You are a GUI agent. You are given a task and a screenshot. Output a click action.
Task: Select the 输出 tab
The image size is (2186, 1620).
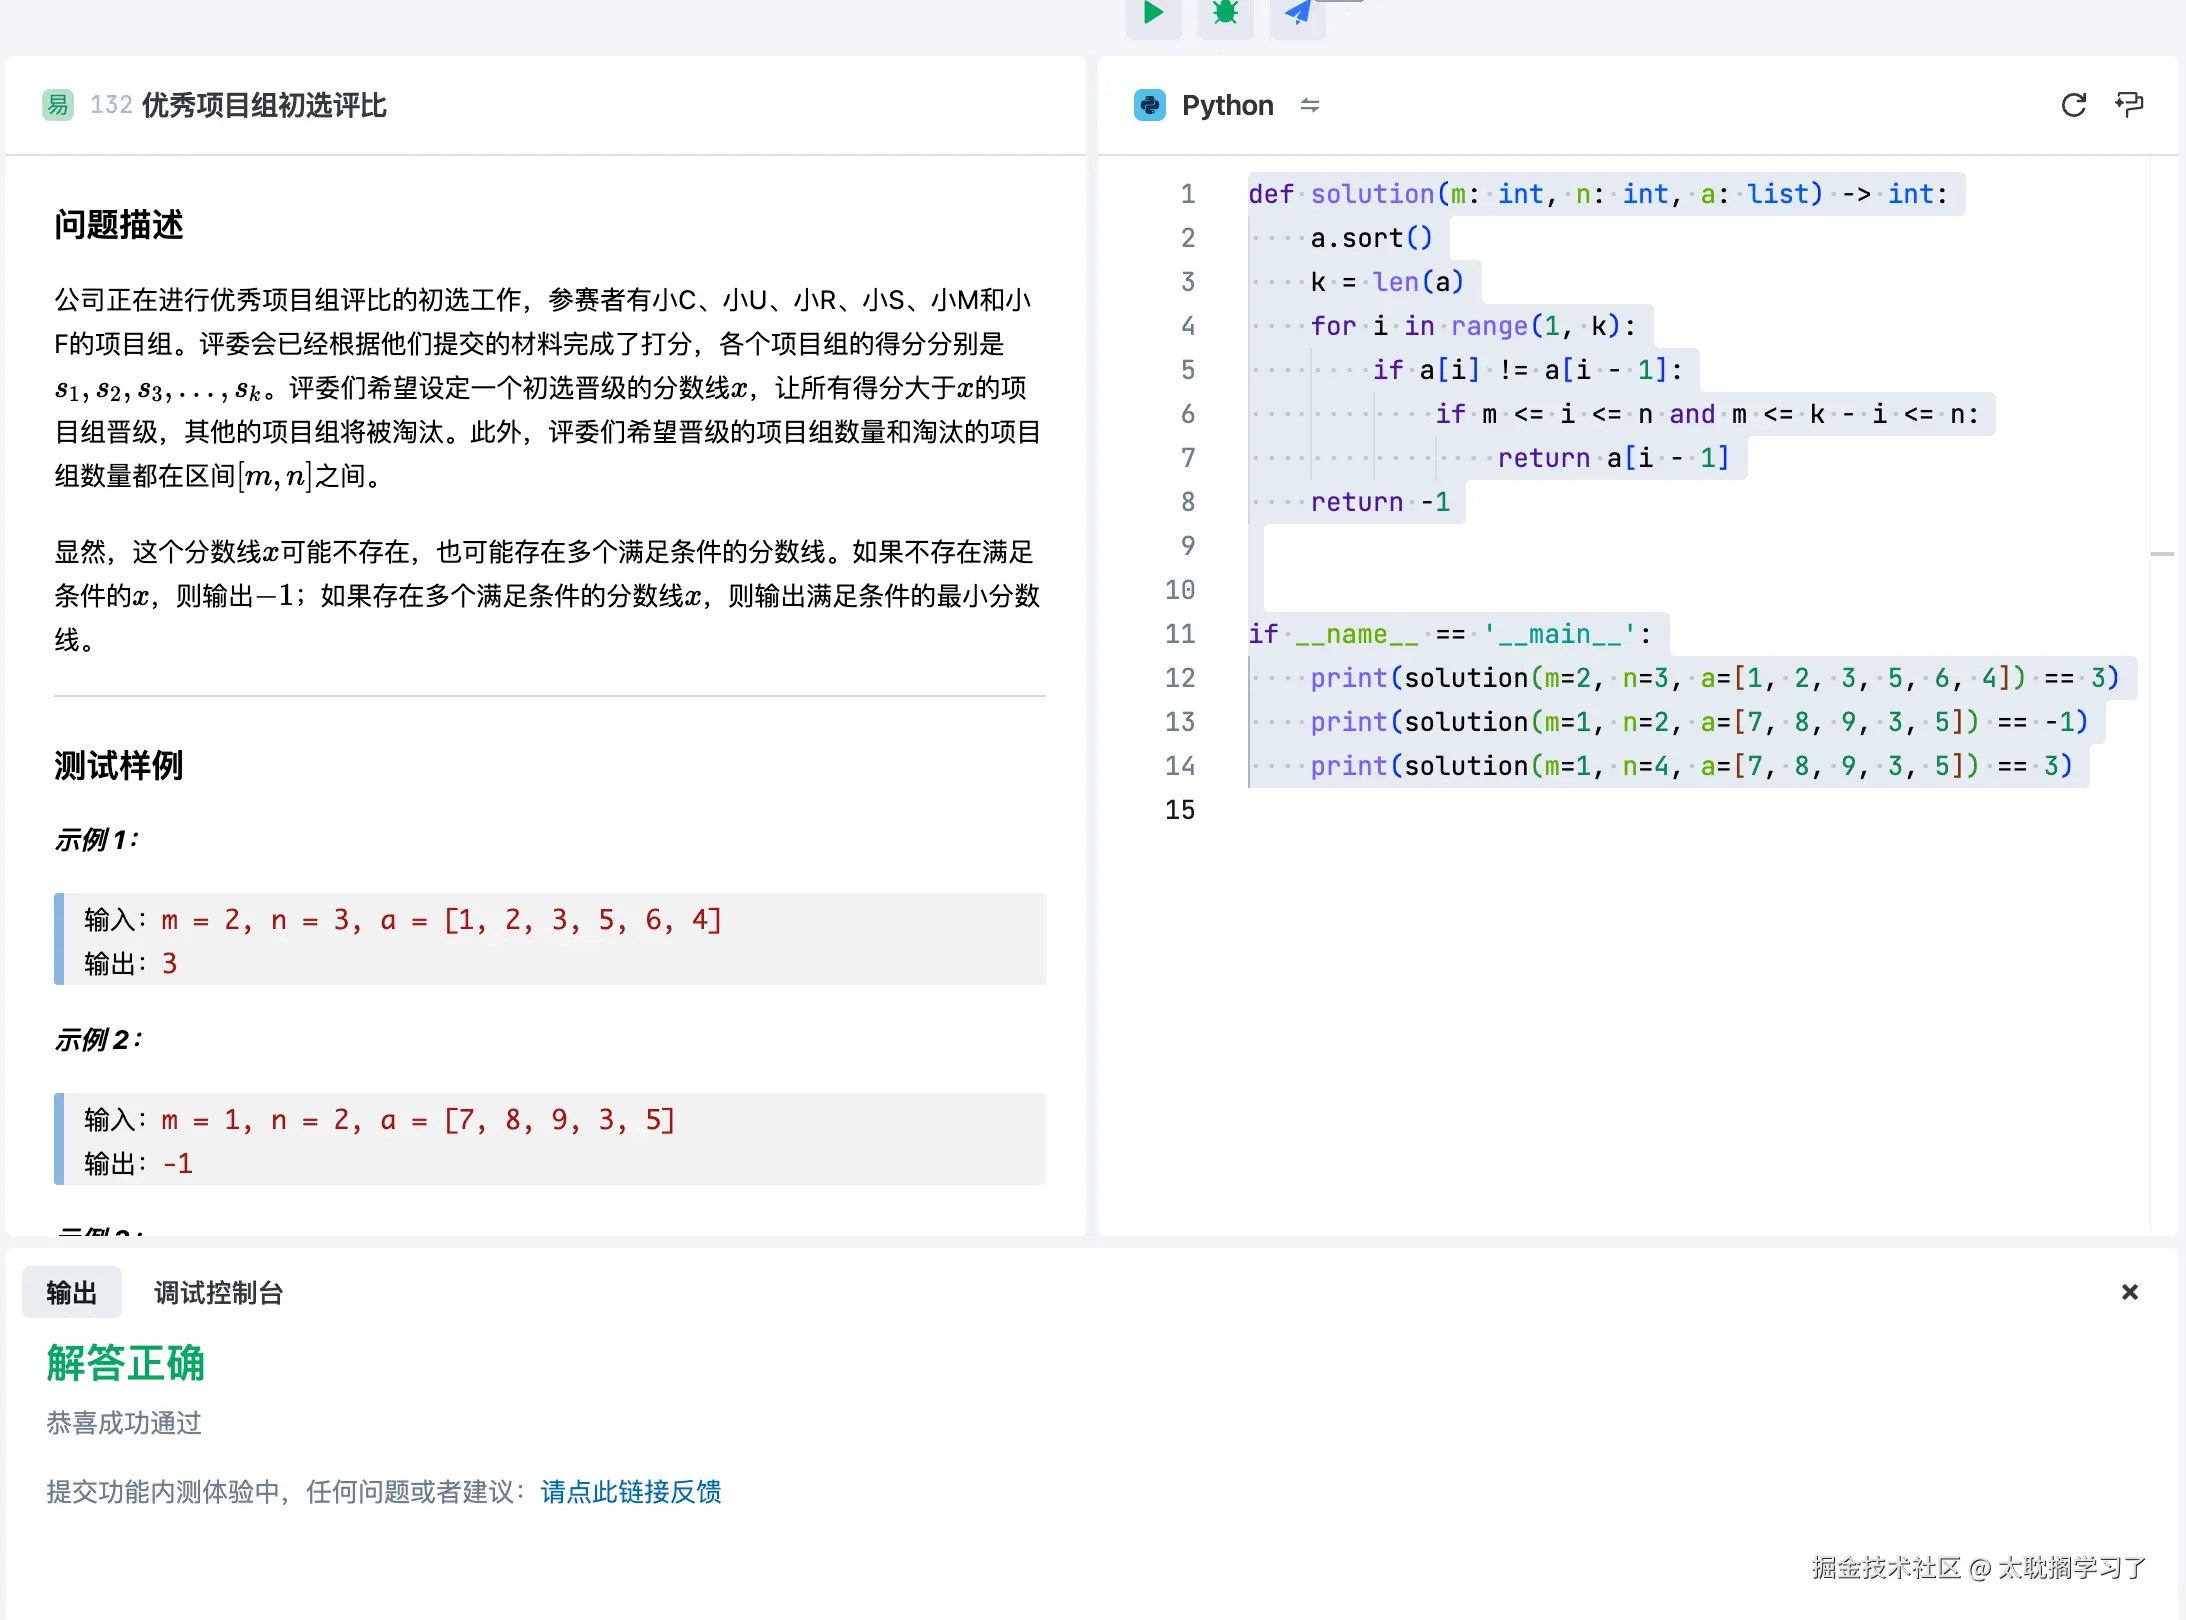(x=71, y=1292)
